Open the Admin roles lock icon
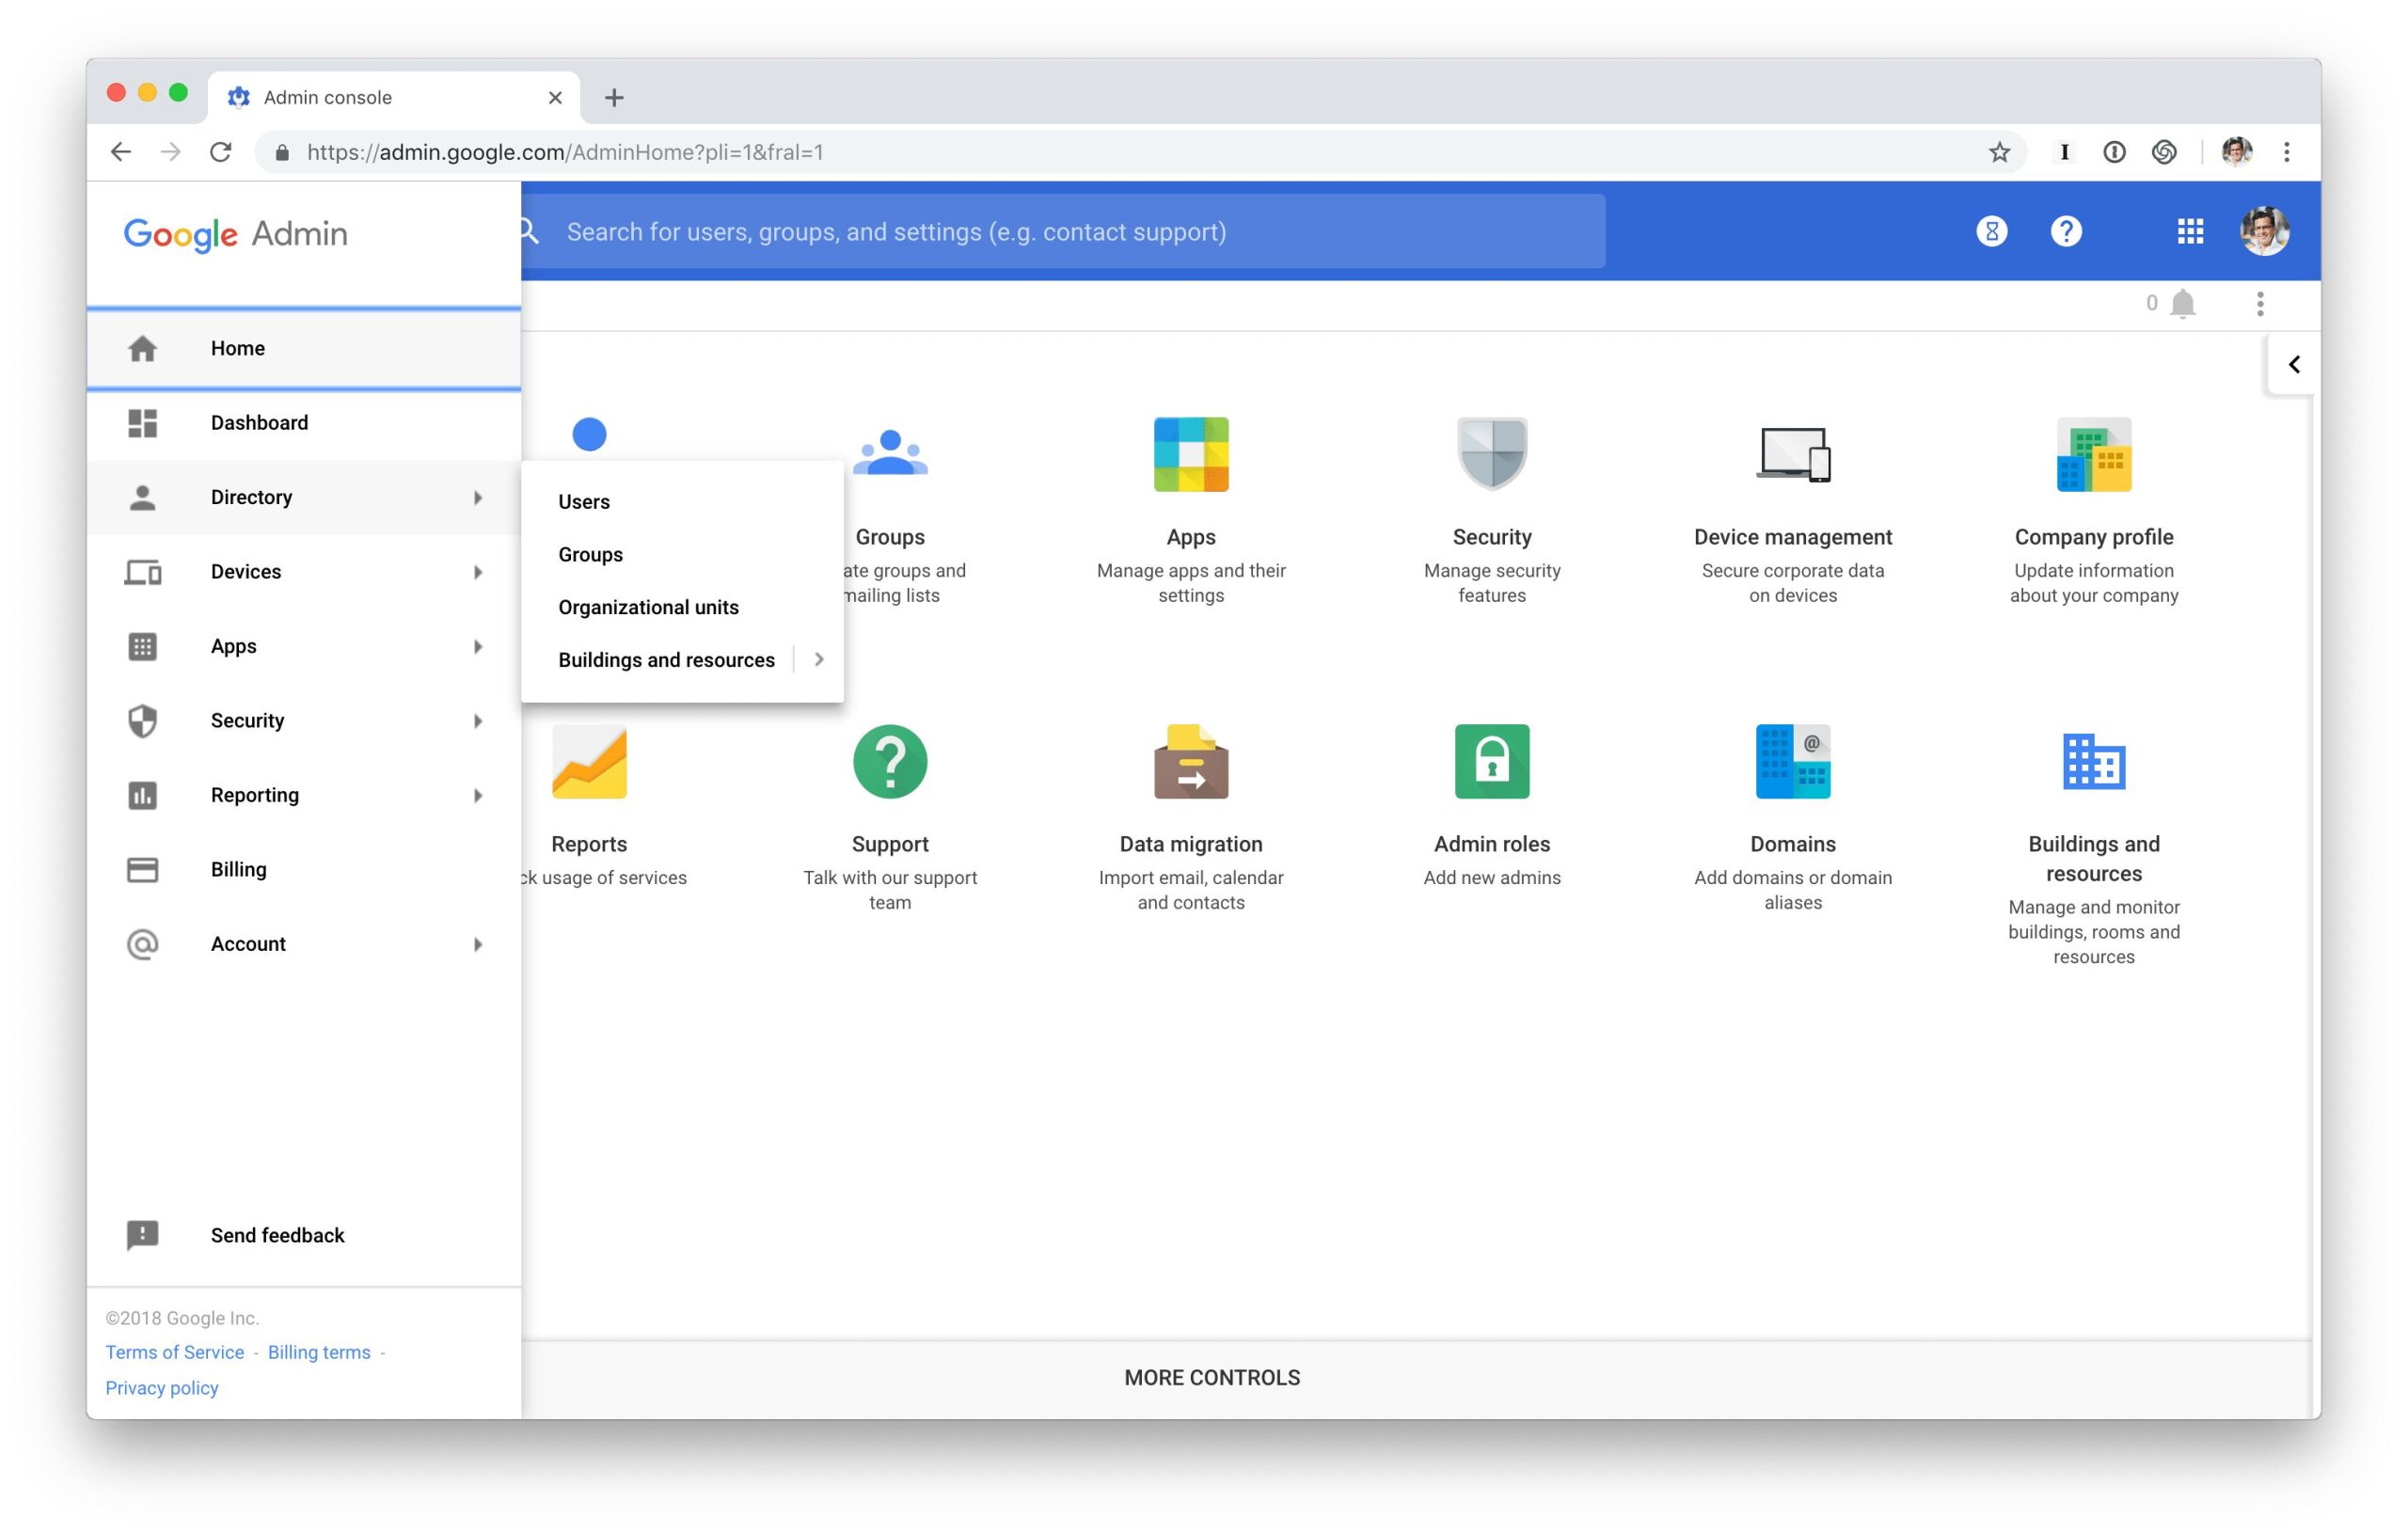Image resolution: width=2408 pixels, height=1534 pixels. 1492,761
